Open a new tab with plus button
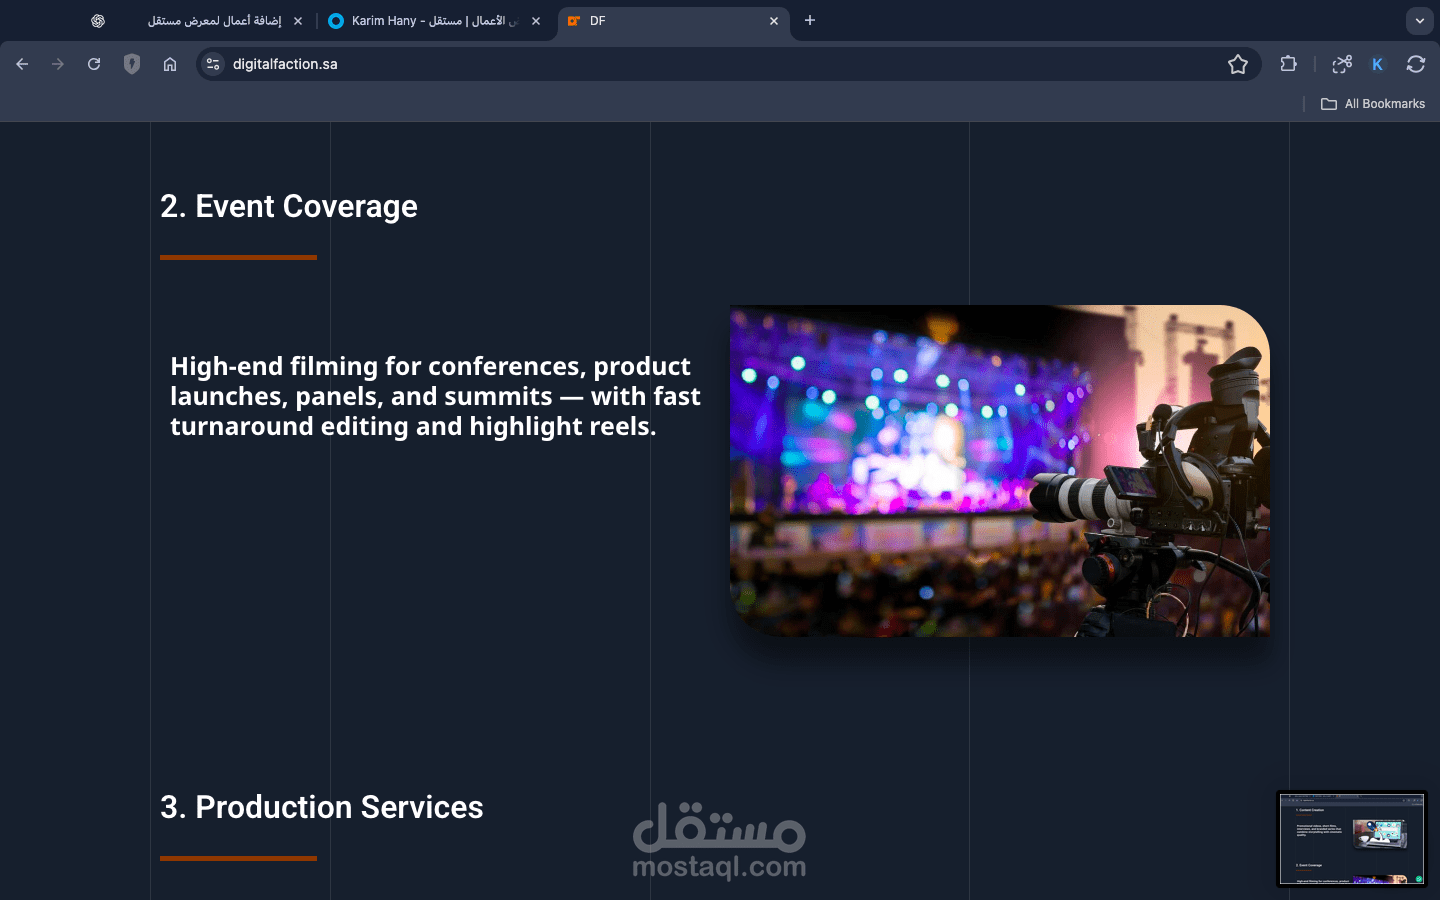 pos(810,20)
